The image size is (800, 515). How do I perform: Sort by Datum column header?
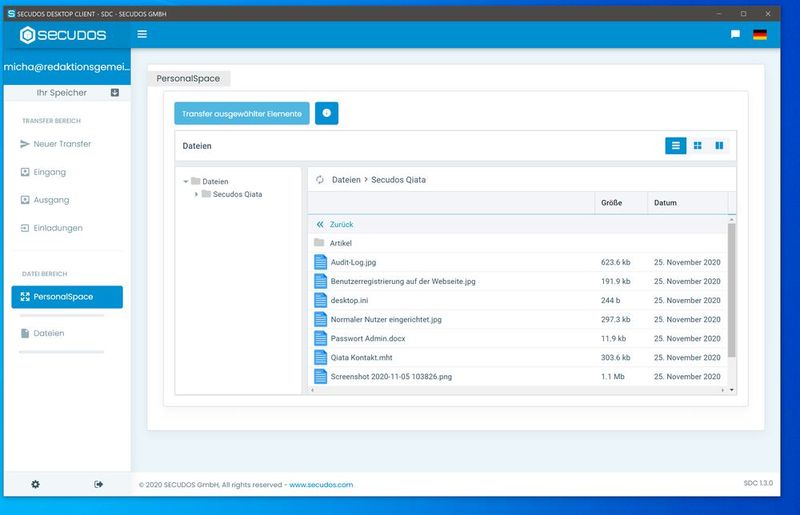pos(665,203)
